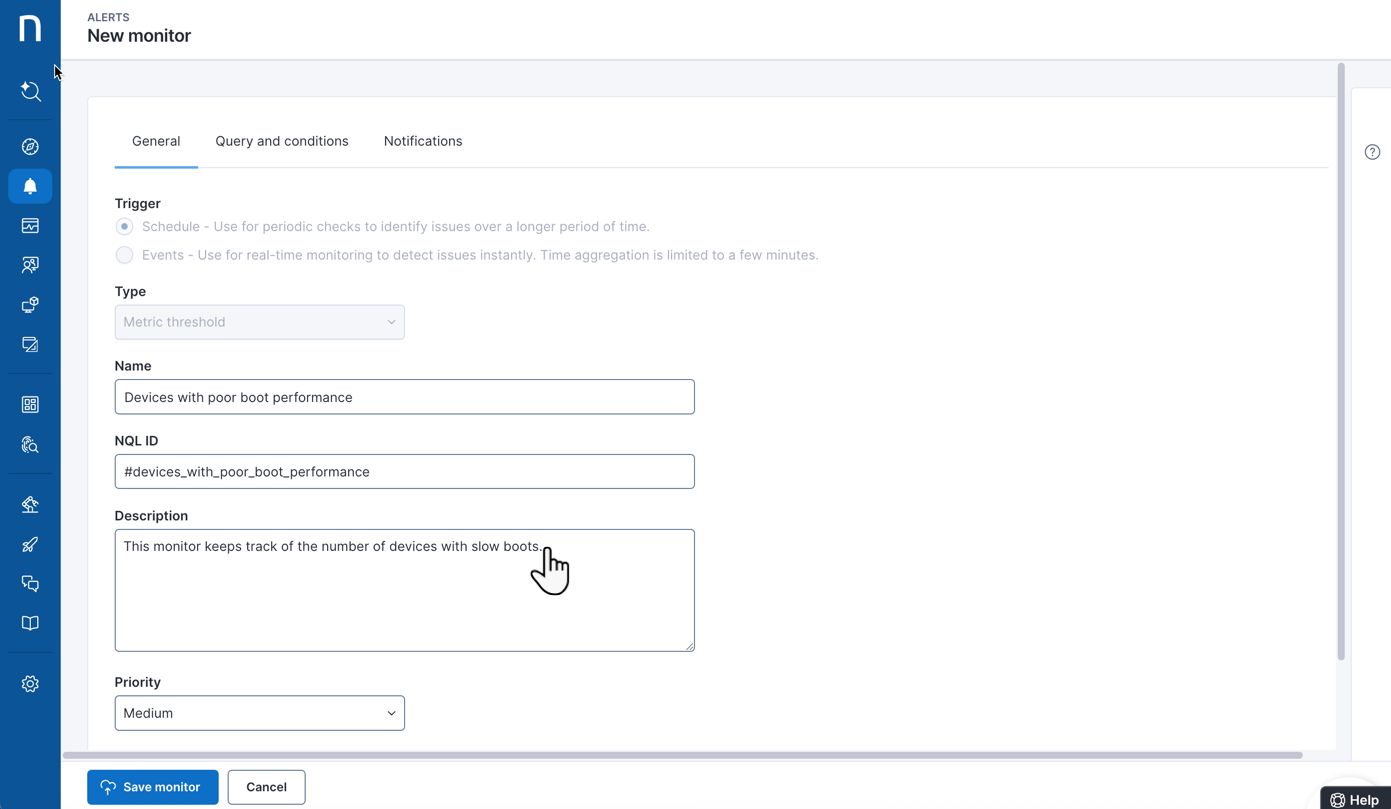This screenshot has height=809, width=1391.
Task: Switch to the Notifications tab
Action: click(x=423, y=141)
